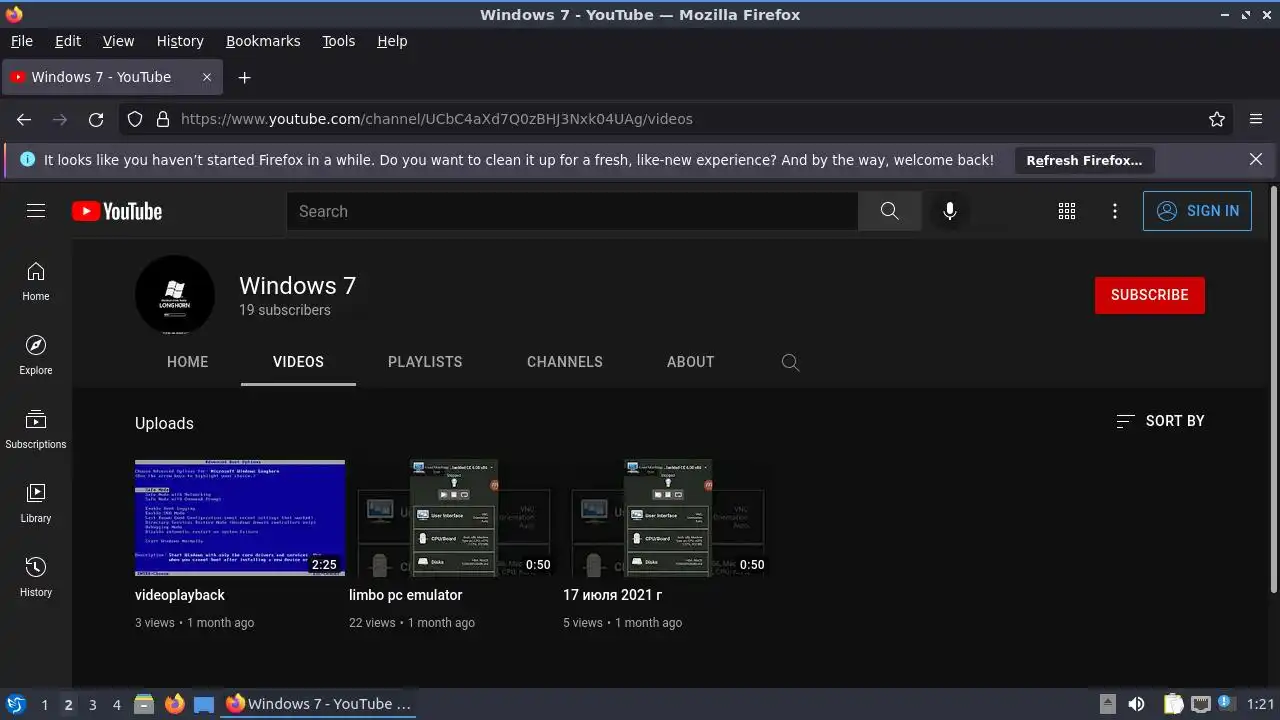The image size is (1280, 720).
Task: Click the page vertical scrollbar
Action: (1273, 390)
